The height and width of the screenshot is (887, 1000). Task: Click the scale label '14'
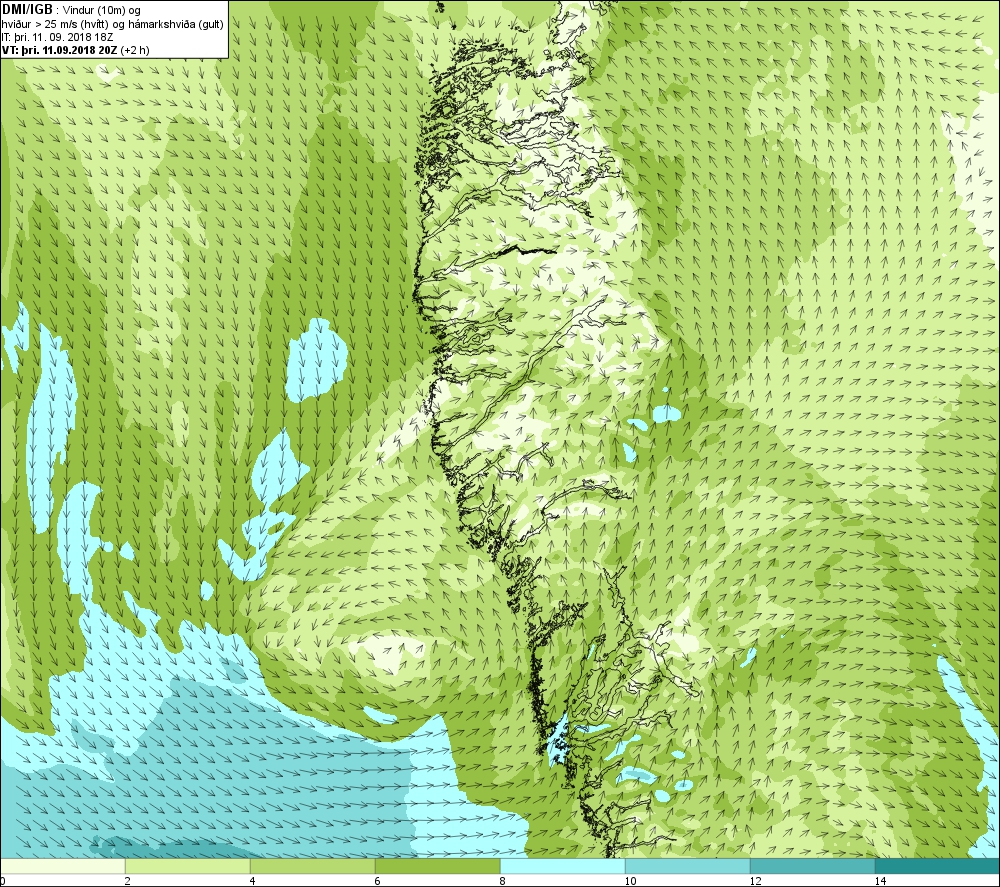(880, 881)
